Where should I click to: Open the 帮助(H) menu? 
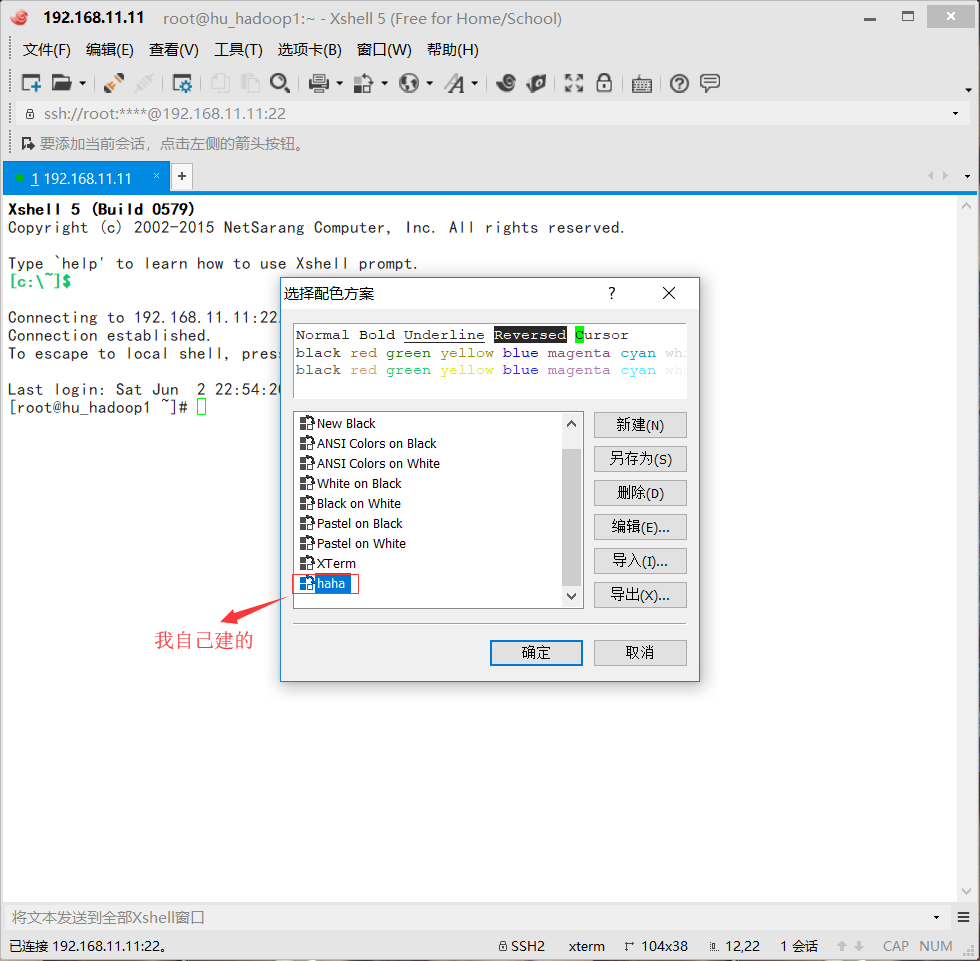452,49
